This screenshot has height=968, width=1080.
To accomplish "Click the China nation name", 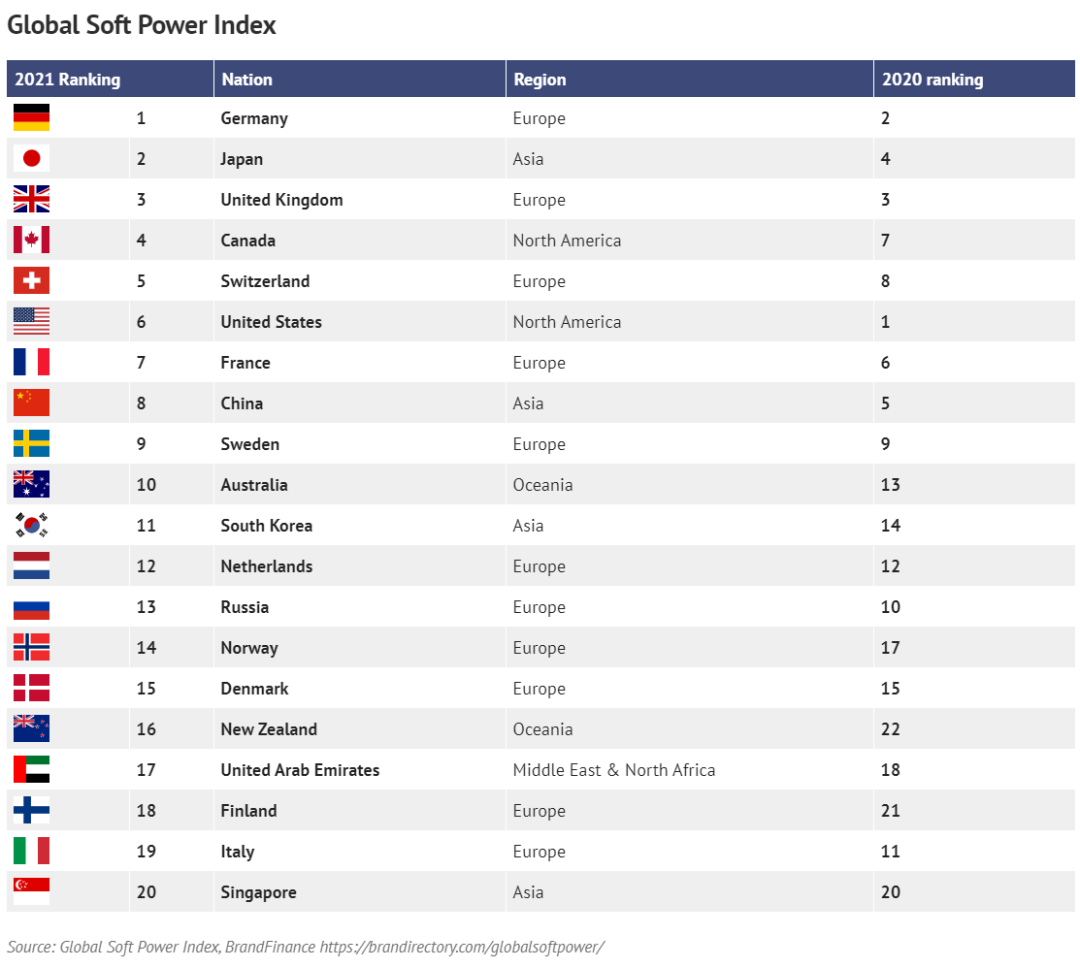I will tap(242, 403).
